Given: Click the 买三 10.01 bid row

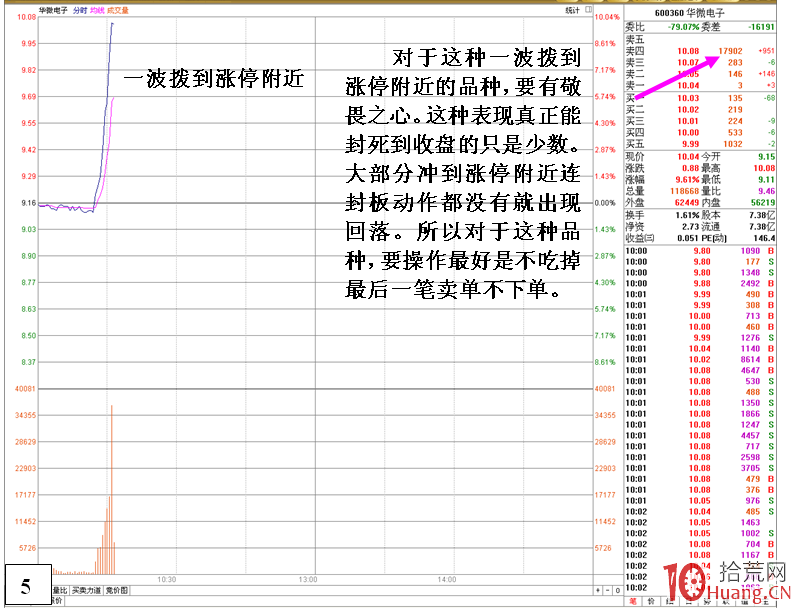Looking at the screenshot, I should [700, 121].
